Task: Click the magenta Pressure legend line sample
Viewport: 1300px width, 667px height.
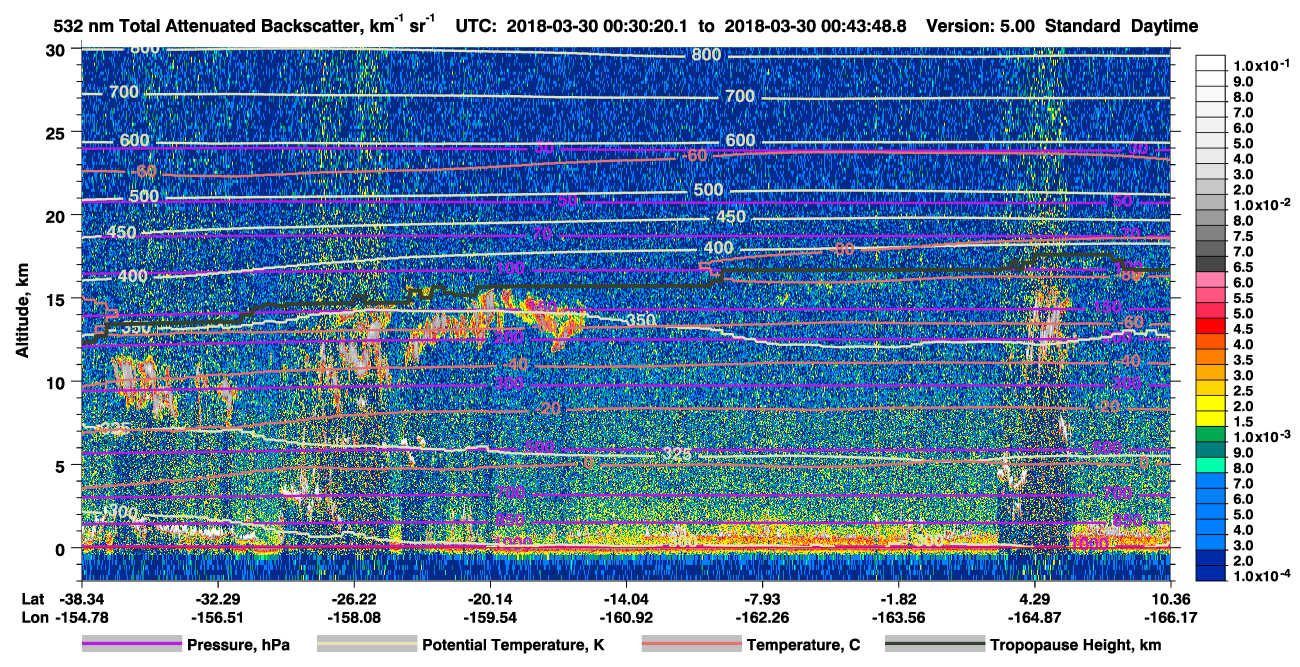Action: click(132, 645)
